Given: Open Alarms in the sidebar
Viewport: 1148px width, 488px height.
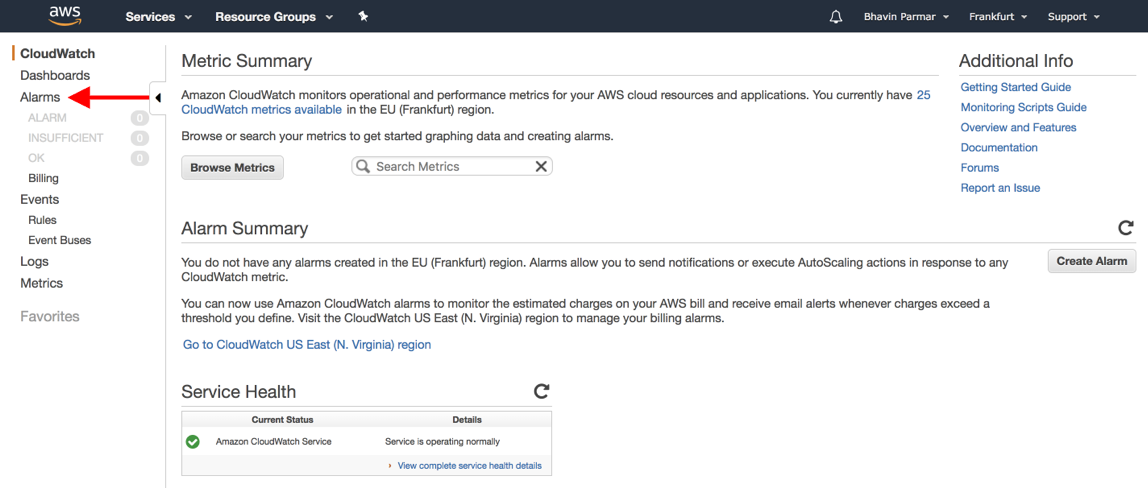Looking at the screenshot, I should [40, 97].
